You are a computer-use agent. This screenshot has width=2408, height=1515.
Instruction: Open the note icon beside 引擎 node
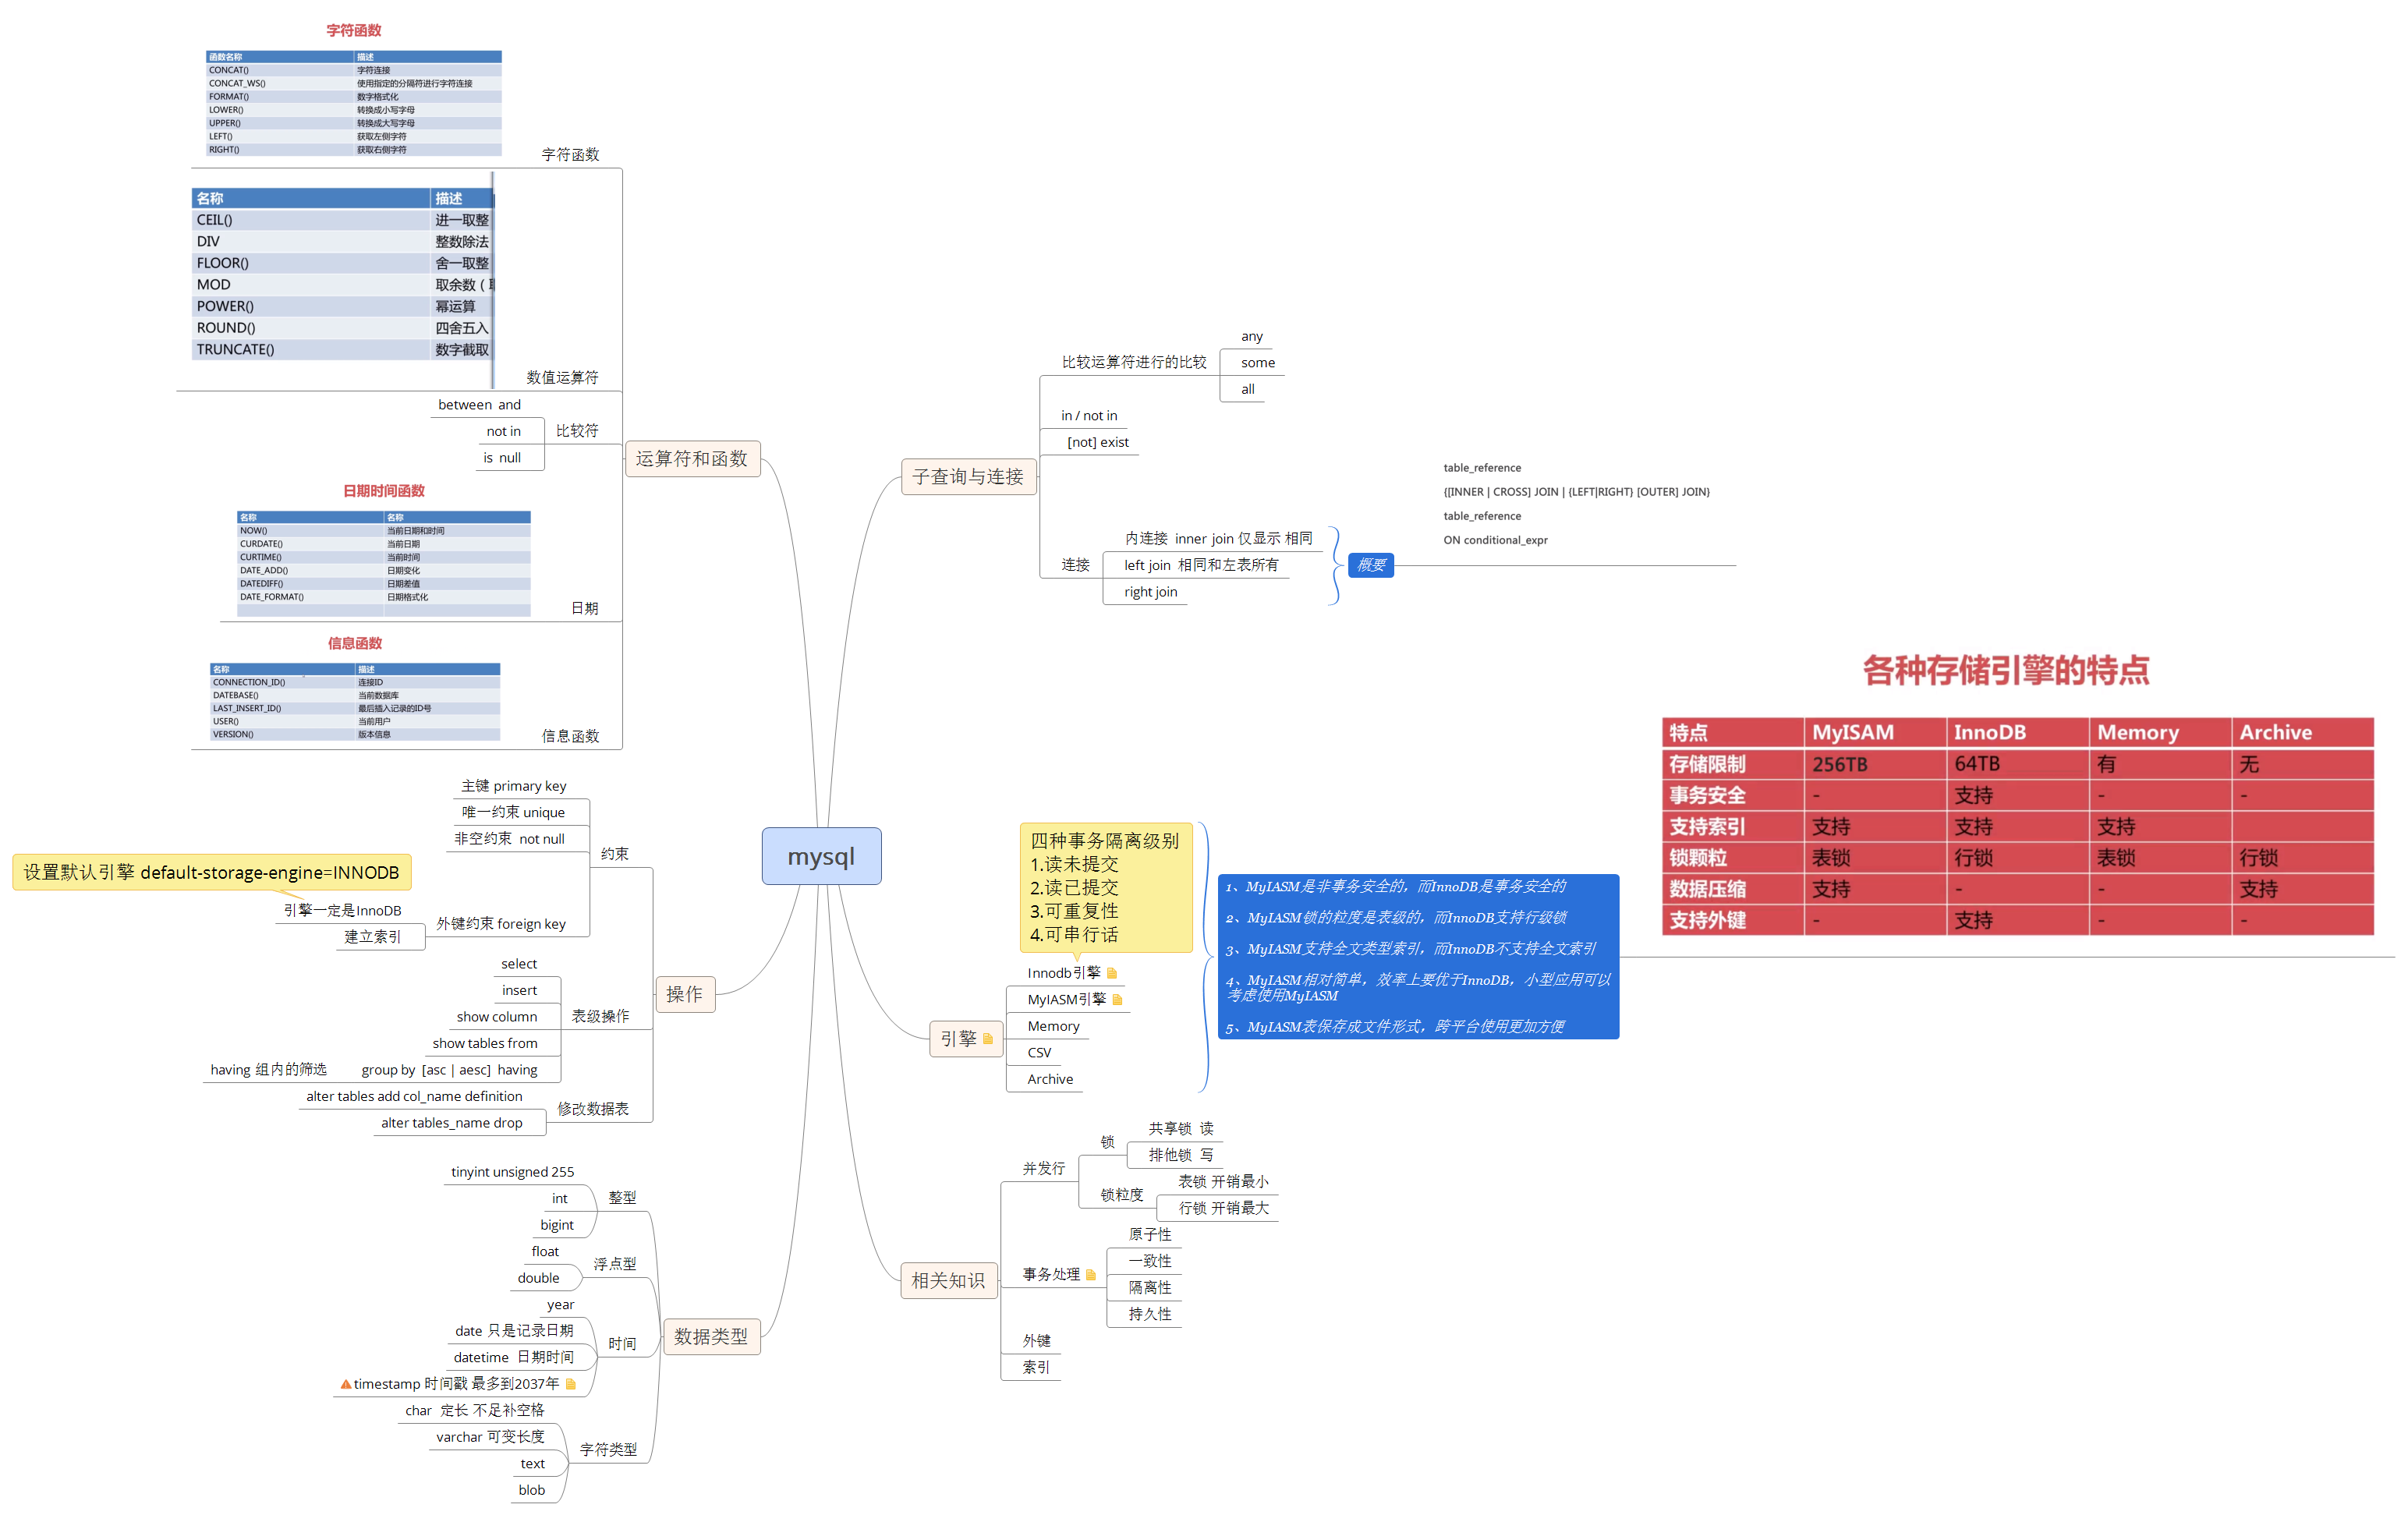click(987, 1039)
